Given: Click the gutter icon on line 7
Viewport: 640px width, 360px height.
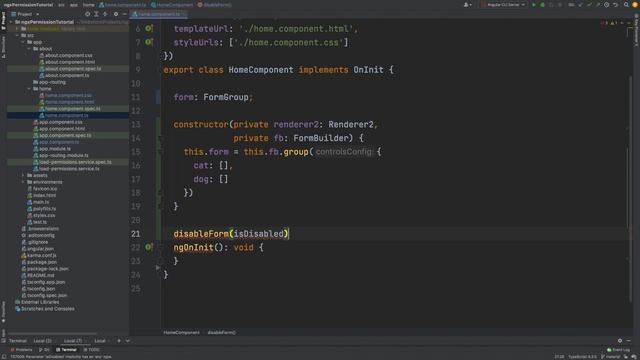Looking at the screenshot, I should click(x=149, y=42).
